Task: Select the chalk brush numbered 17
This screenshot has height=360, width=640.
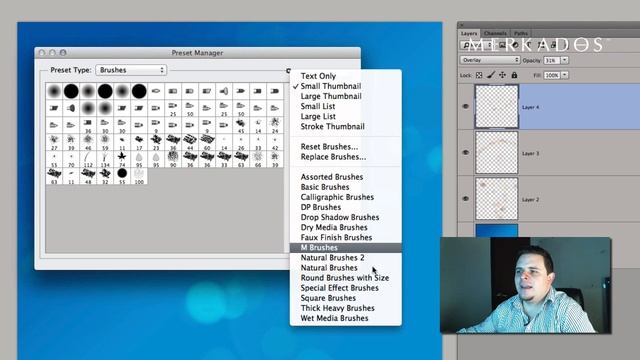Action: [139, 142]
